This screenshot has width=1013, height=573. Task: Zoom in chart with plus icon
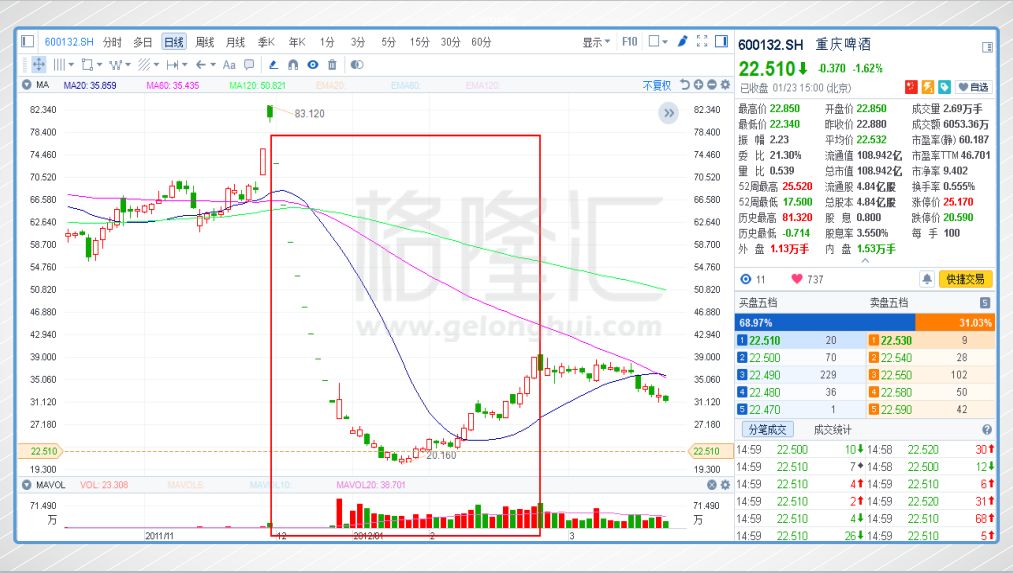pyautogui.click(x=698, y=85)
